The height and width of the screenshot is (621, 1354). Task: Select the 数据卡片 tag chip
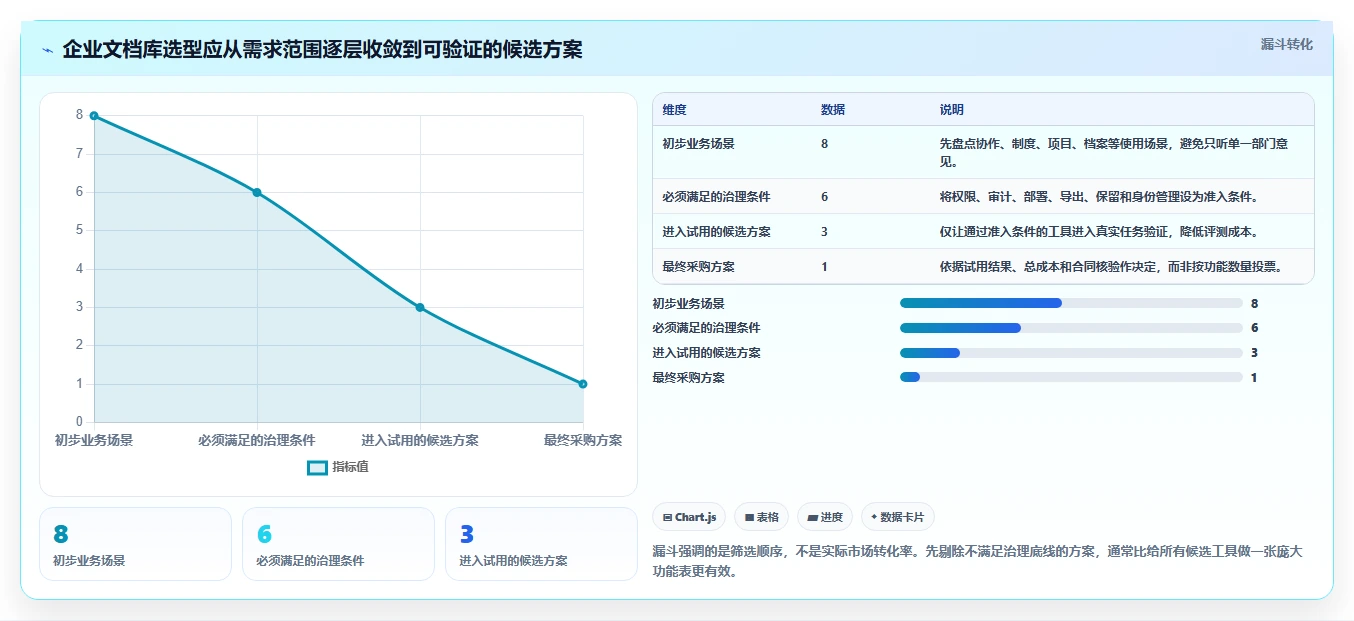[x=897, y=517]
